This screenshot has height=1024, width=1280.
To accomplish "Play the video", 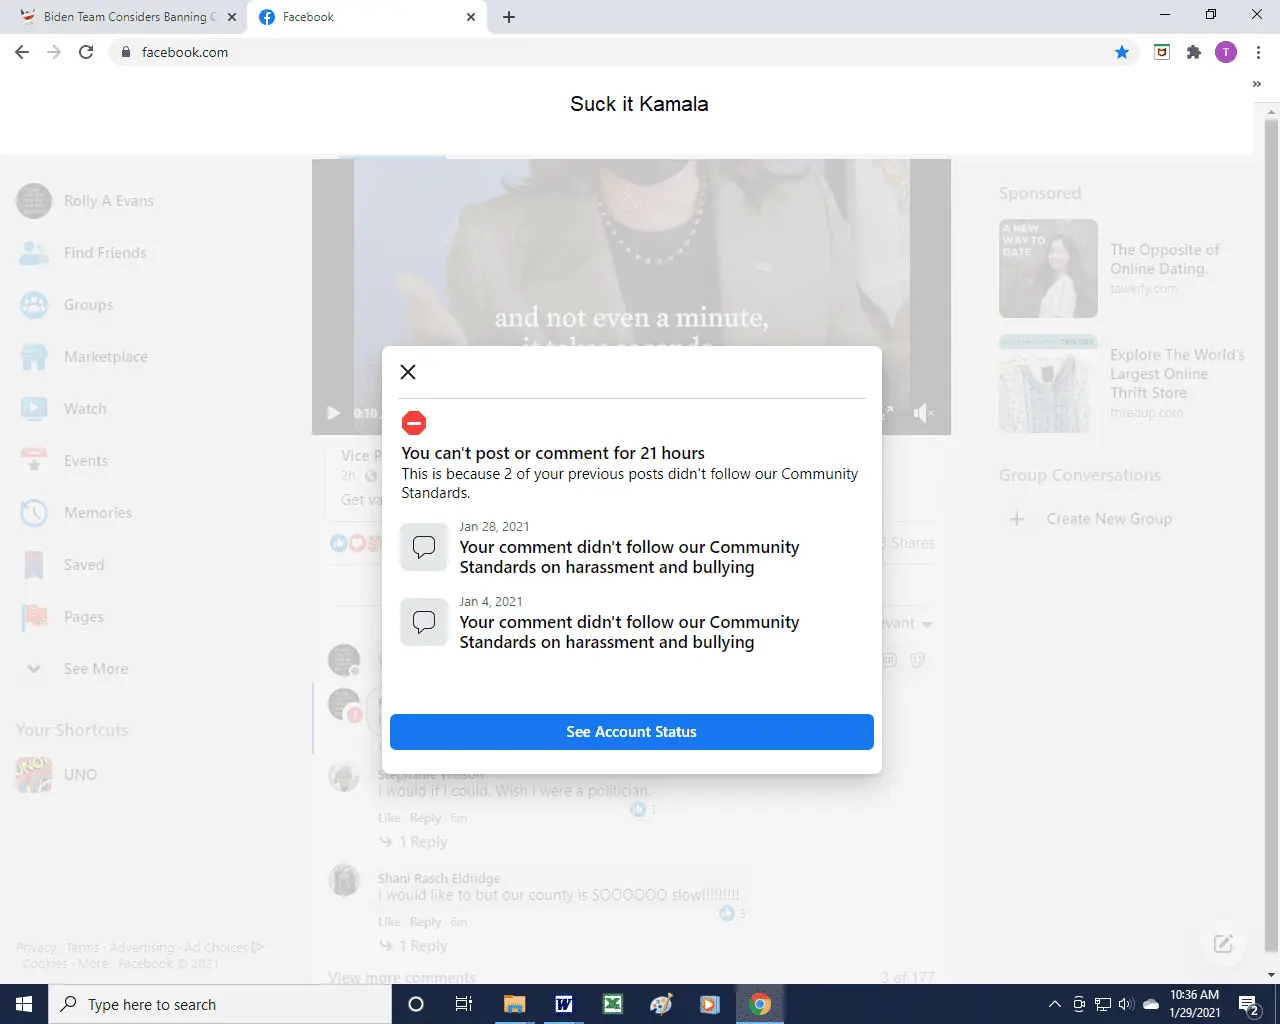I will coord(334,413).
